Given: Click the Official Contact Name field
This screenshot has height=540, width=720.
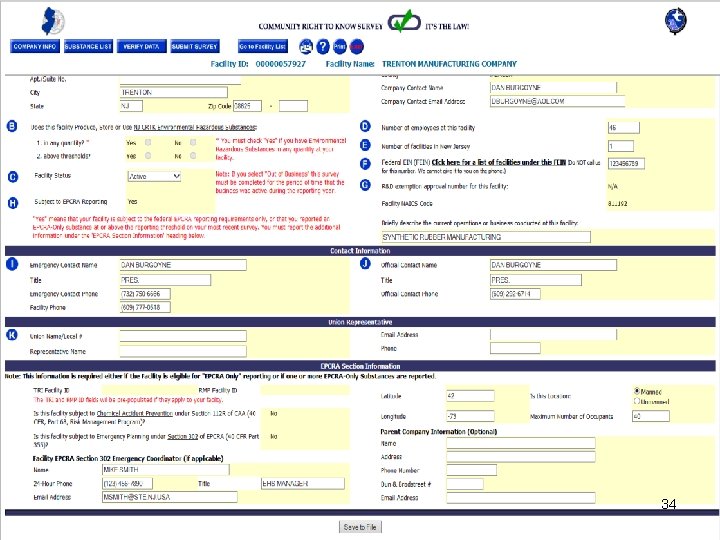Looking at the screenshot, I should (x=553, y=265).
